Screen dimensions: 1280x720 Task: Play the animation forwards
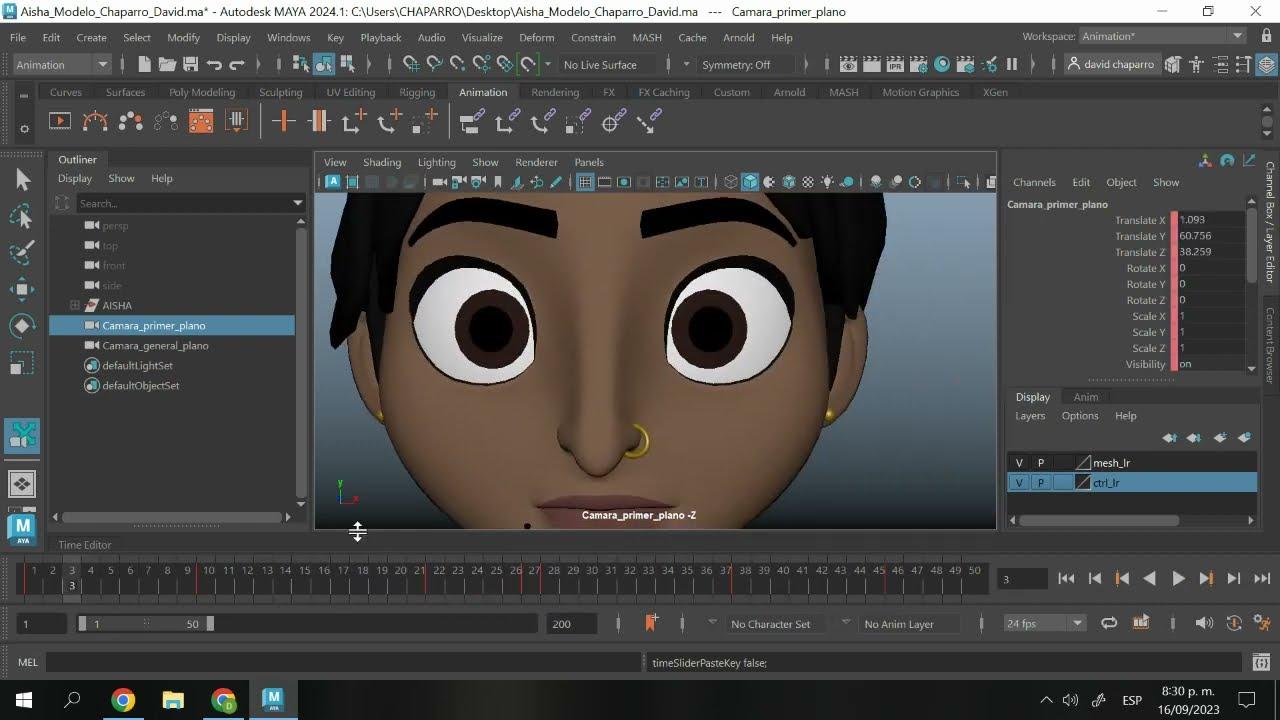click(x=1178, y=578)
